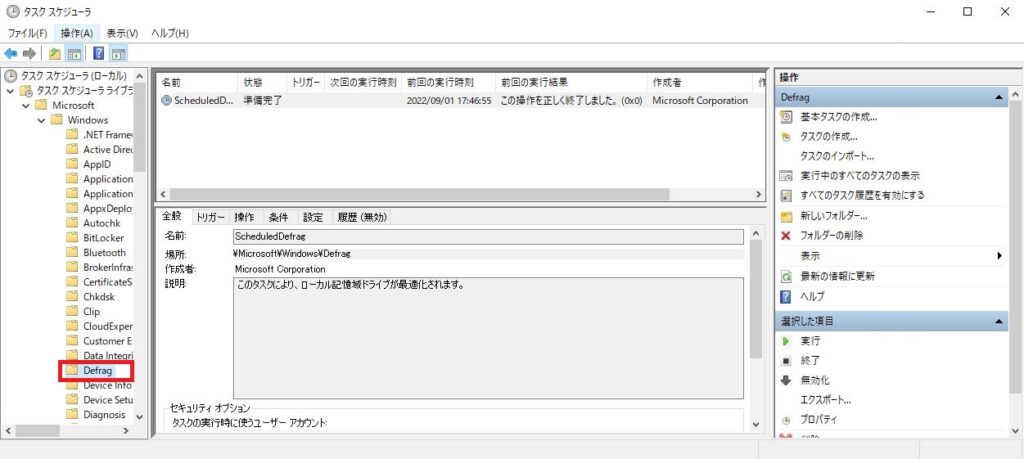Viewport: 1024px width, 459px height.
Task: Toggle the action pane toolbar icon
Action: point(119,53)
